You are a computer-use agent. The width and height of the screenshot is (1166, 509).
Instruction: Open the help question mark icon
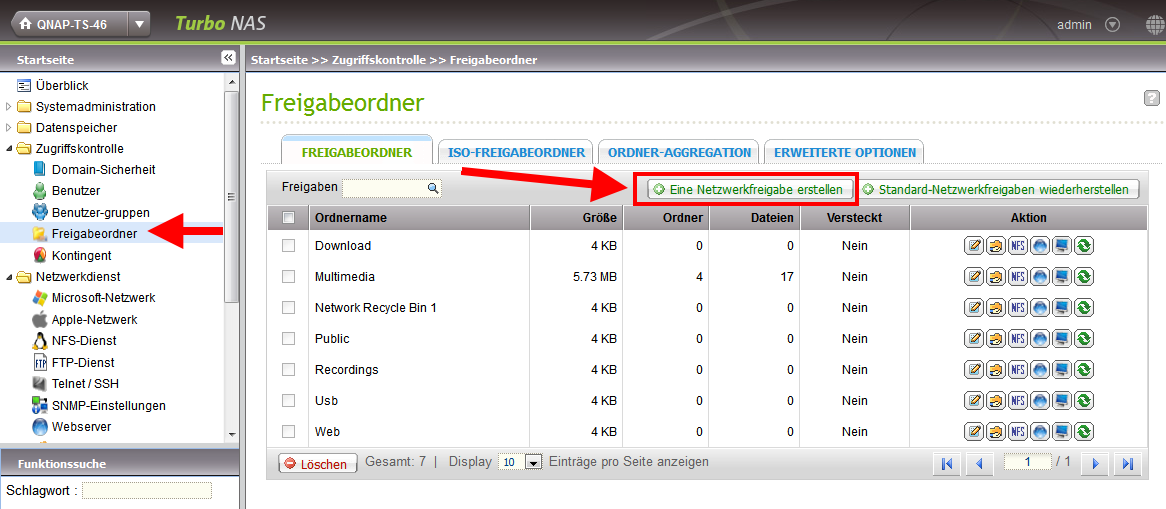tap(1151, 98)
